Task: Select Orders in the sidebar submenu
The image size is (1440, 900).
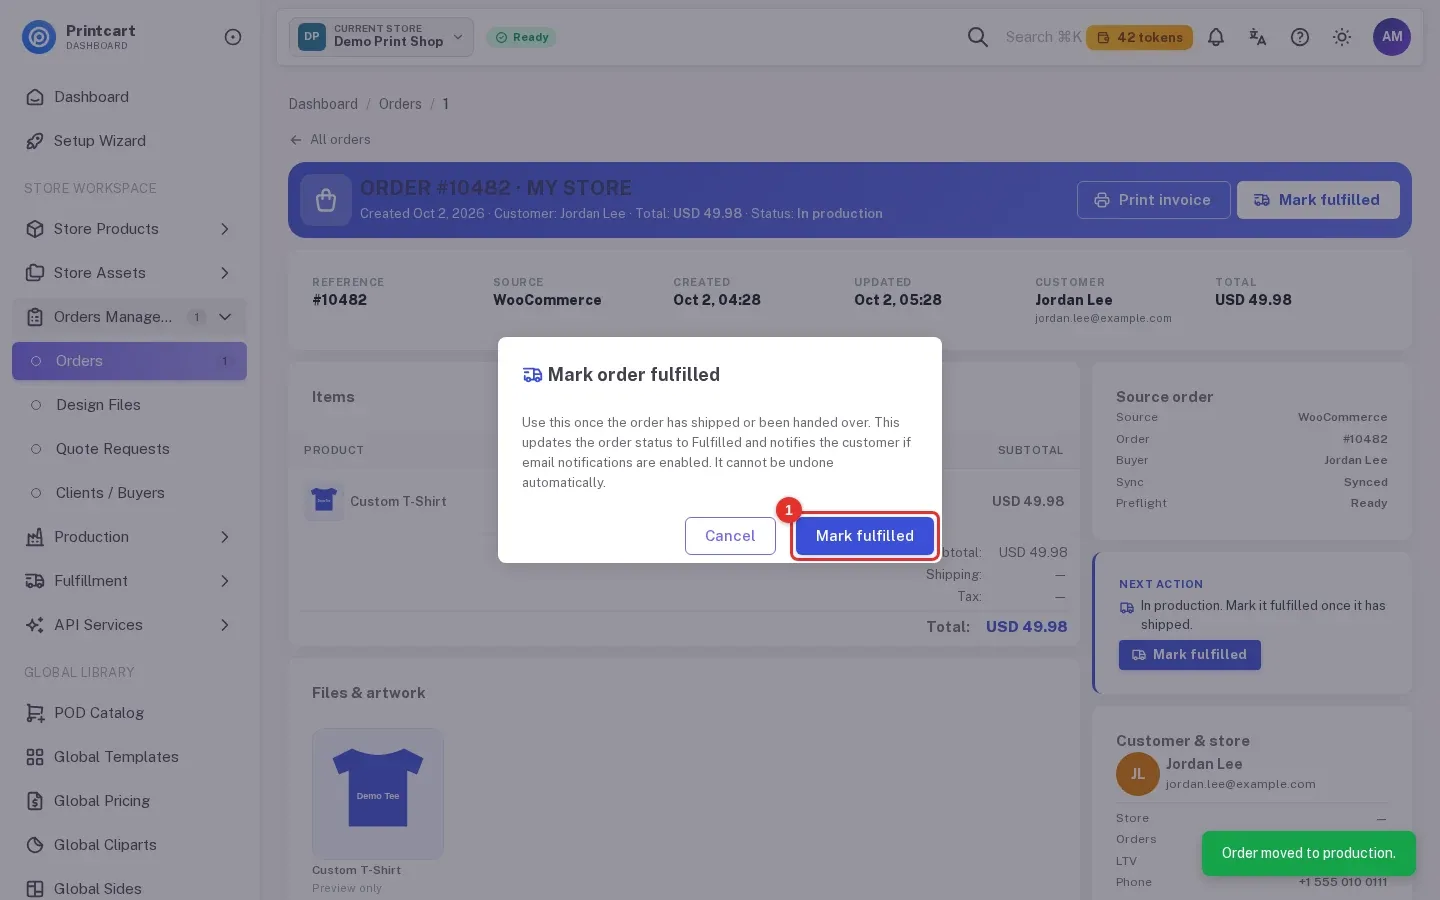Action: [x=130, y=361]
